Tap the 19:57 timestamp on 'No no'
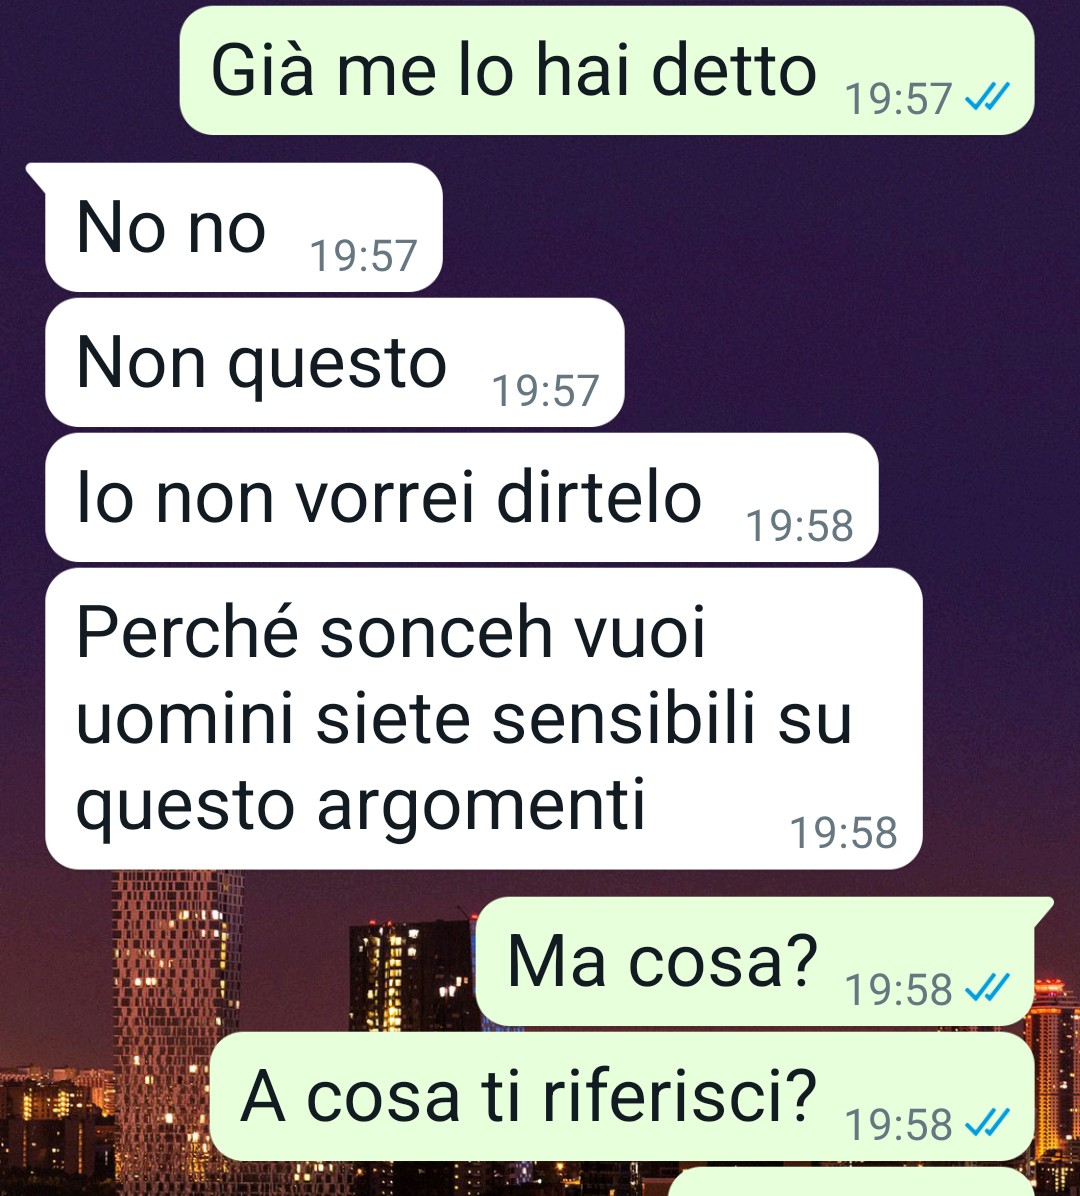 pos(363,256)
